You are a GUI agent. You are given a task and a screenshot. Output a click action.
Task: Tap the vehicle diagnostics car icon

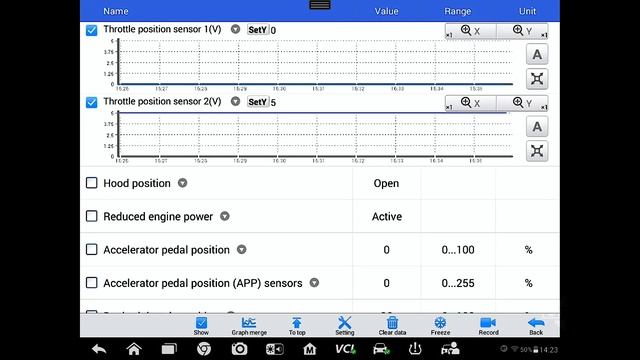pyautogui.click(x=381, y=349)
